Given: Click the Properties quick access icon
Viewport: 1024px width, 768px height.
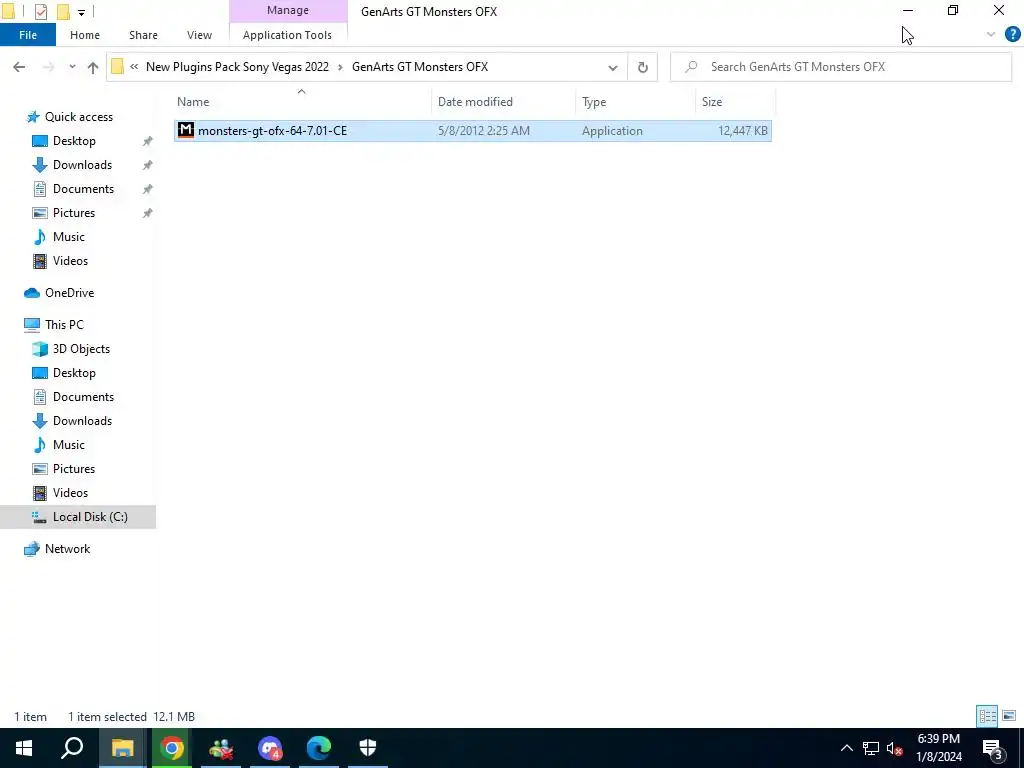Looking at the screenshot, I should (x=40, y=12).
